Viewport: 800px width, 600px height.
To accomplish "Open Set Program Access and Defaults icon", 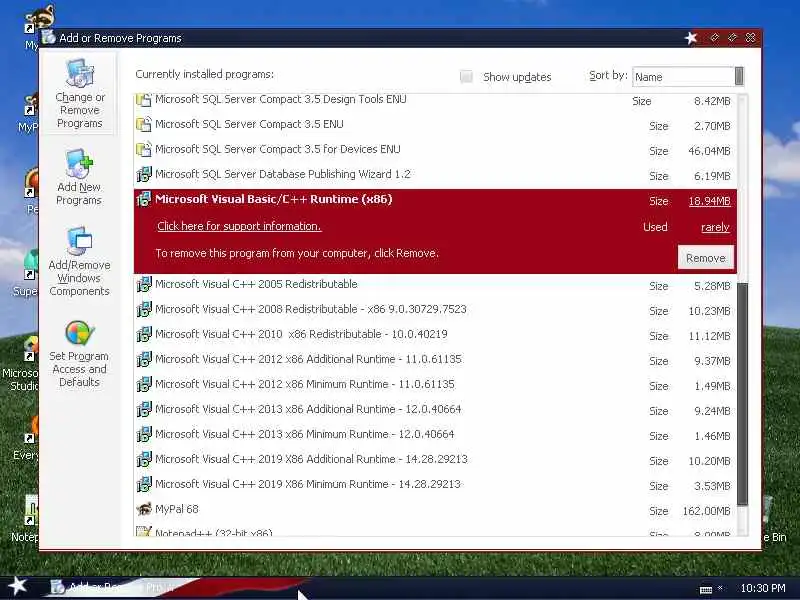I will click(x=79, y=333).
